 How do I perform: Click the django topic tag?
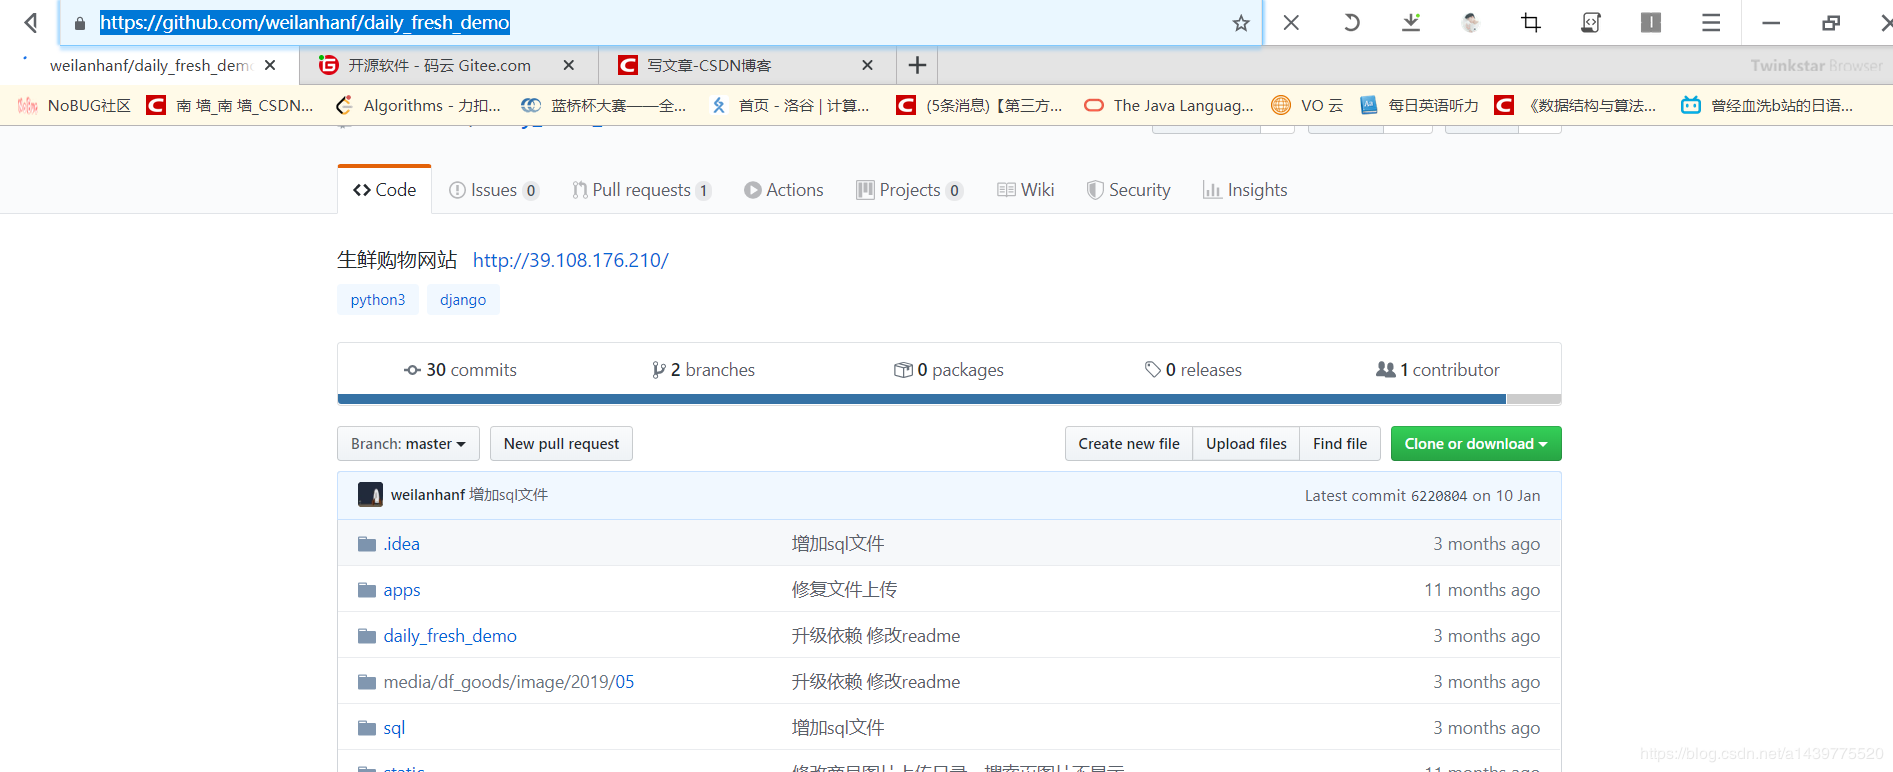pos(463,300)
